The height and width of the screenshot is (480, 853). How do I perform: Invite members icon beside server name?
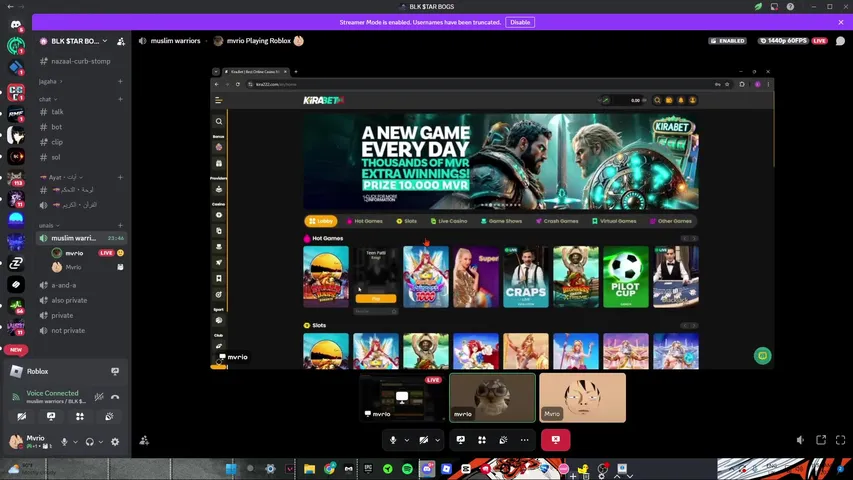click(121, 41)
